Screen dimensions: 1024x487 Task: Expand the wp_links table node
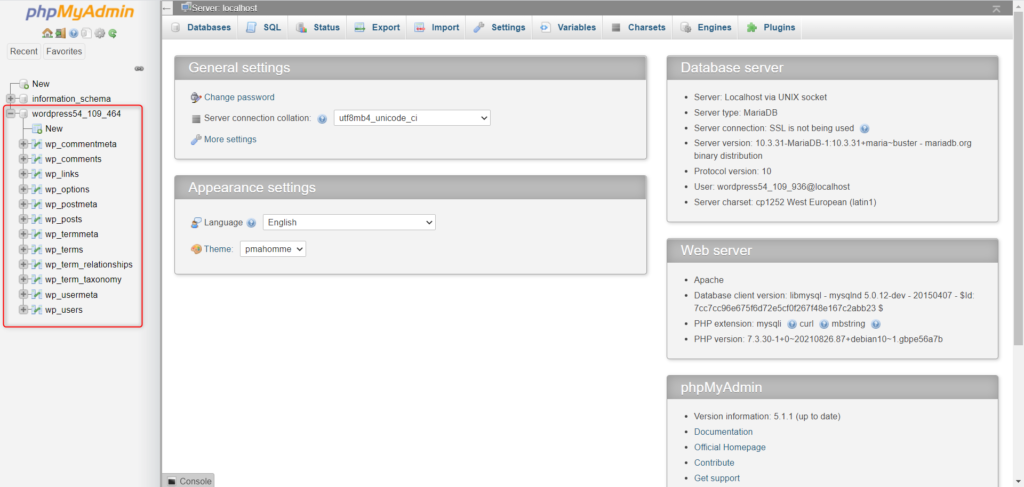[x=24, y=174]
